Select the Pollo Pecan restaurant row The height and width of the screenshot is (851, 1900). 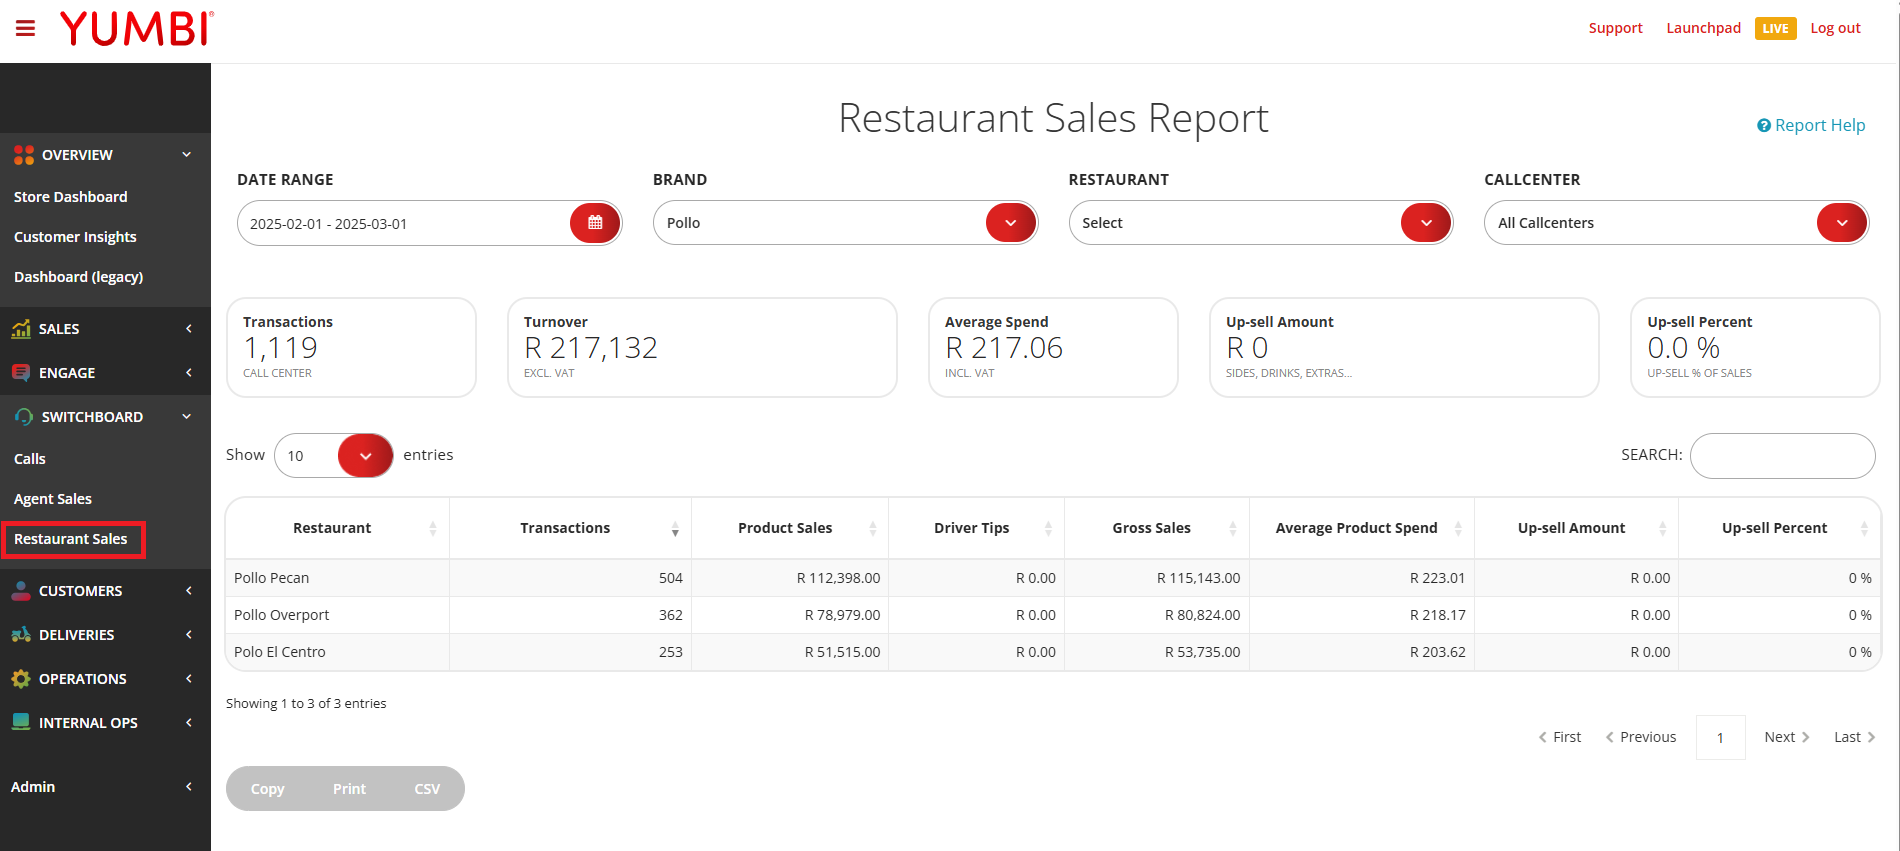tap(1053, 578)
